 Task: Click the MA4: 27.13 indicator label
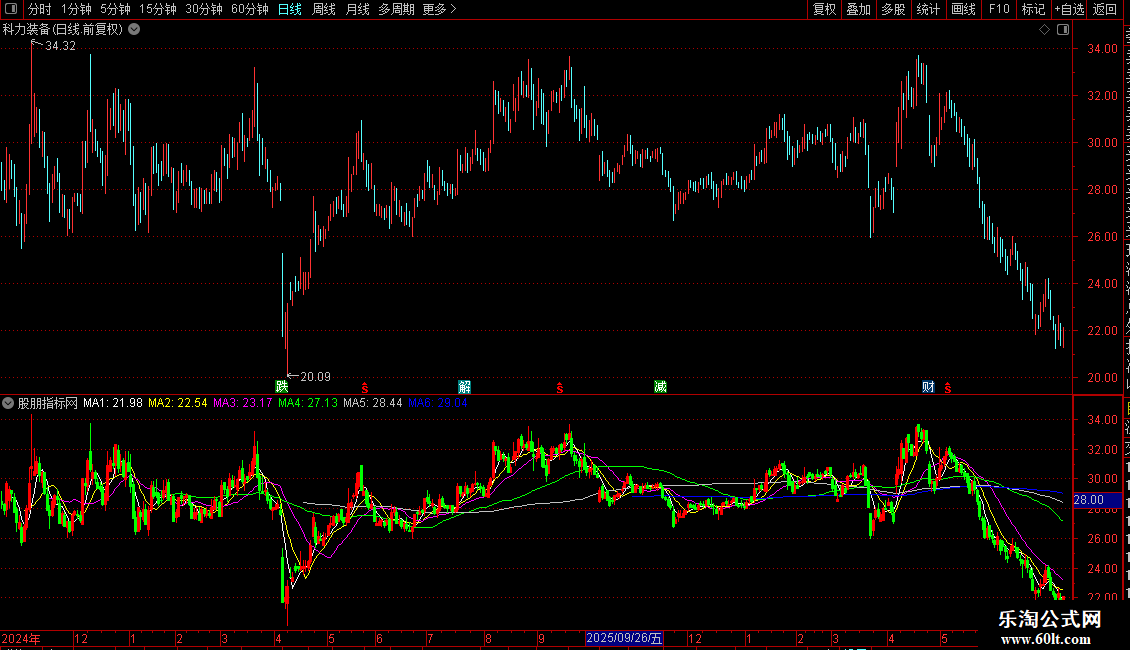(308, 403)
